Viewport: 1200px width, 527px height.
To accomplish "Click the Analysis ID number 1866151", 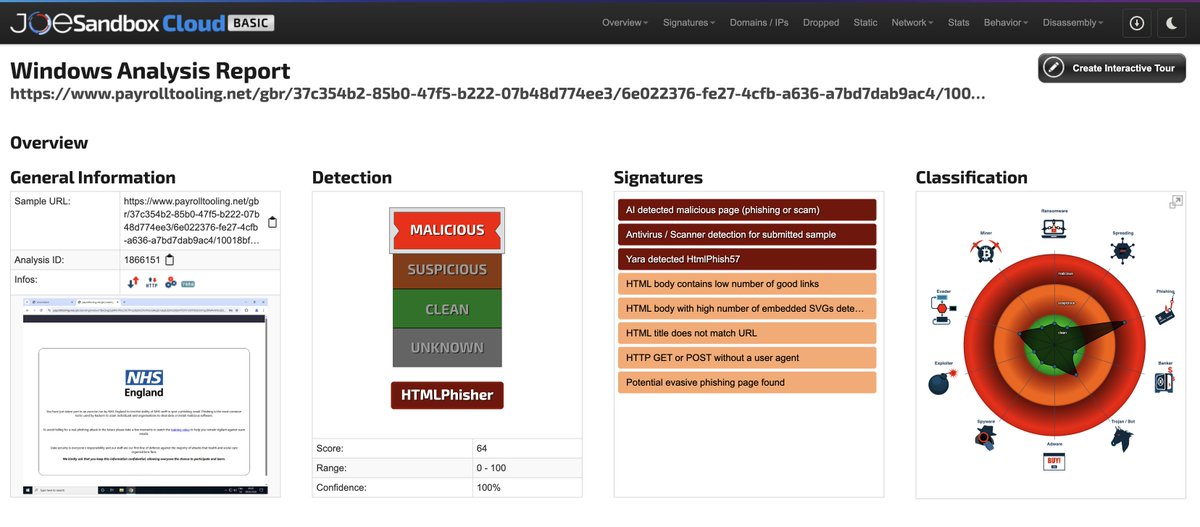I will (x=141, y=260).
